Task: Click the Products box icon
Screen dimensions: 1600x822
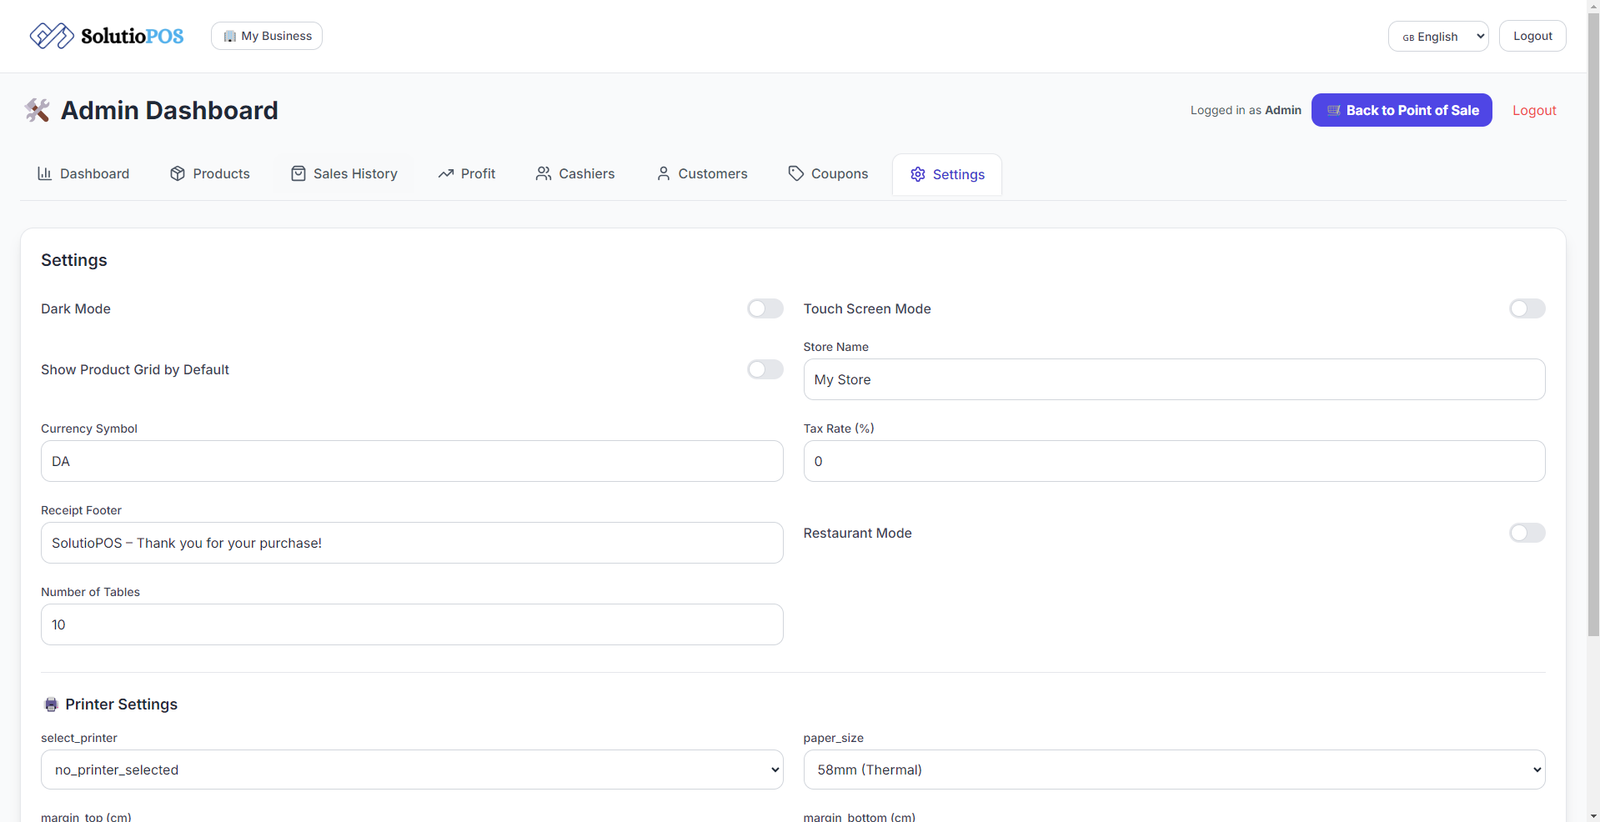Action: coord(178,173)
